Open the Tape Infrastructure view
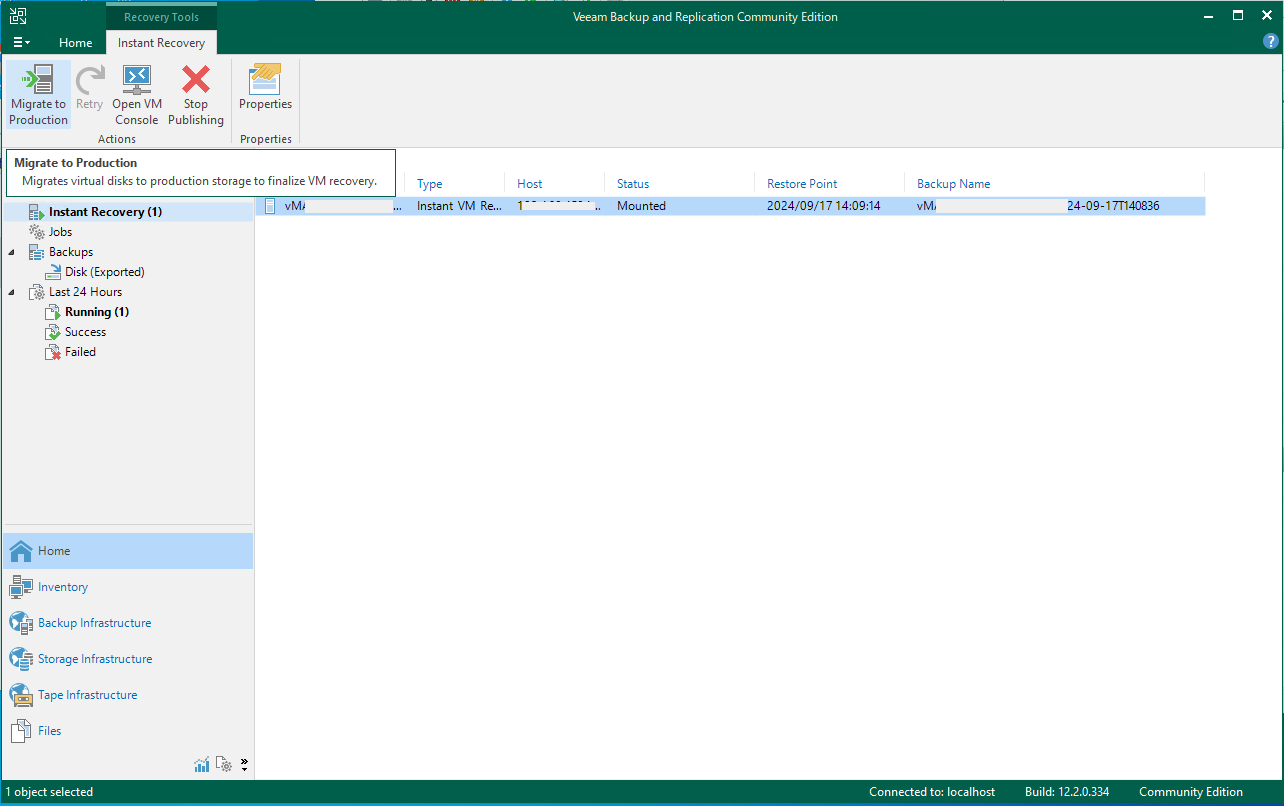The image size is (1284, 806). click(128, 695)
